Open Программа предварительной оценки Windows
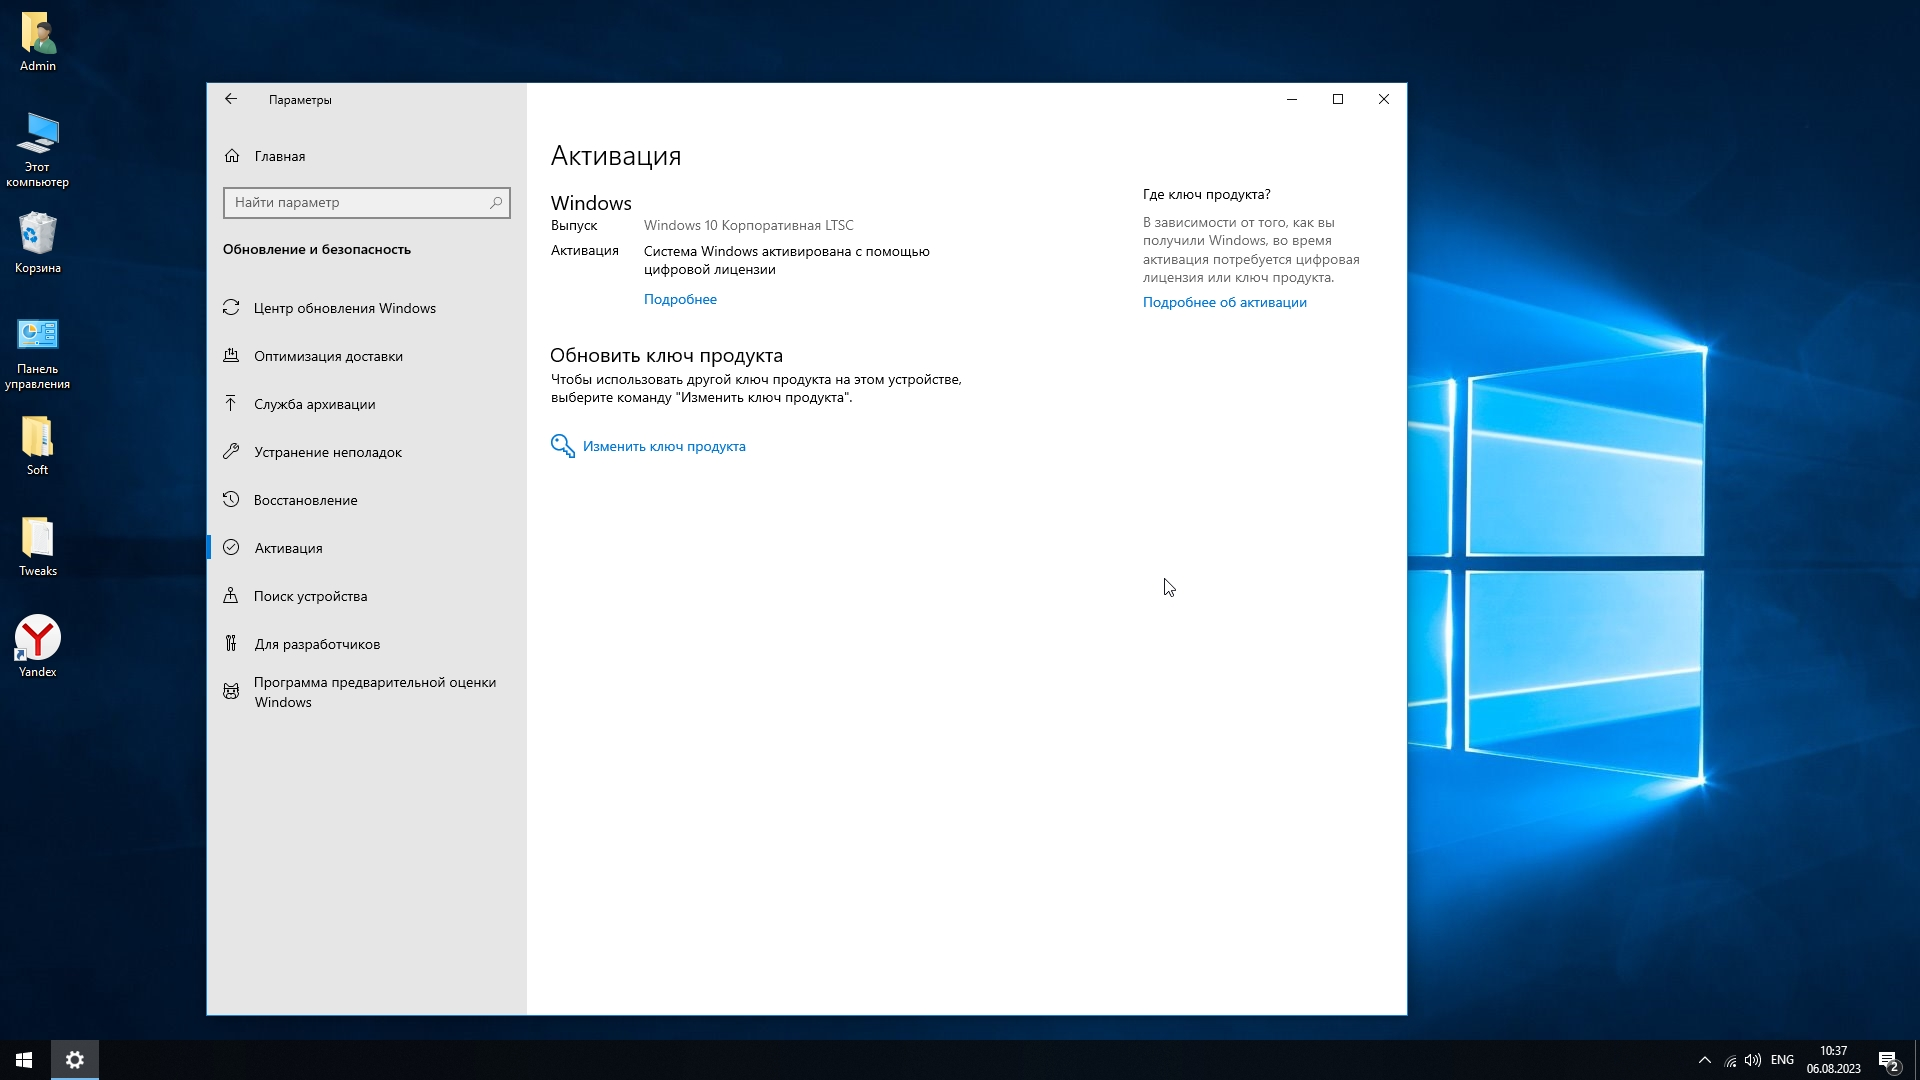The image size is (1920, 1080). [x=374, y=692]
